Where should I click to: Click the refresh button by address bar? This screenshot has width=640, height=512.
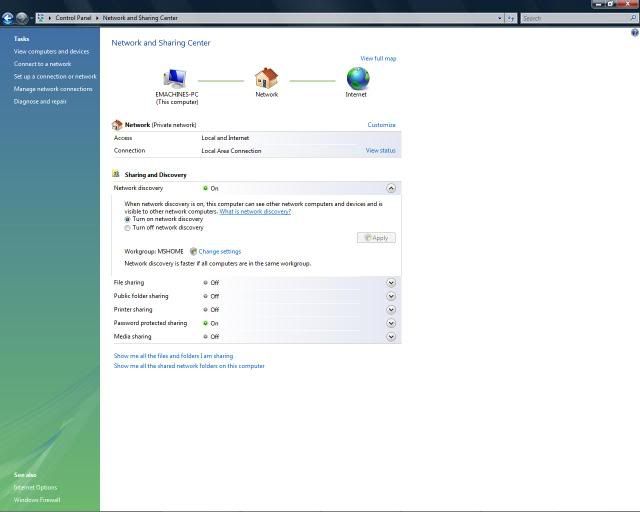point(510,18)
